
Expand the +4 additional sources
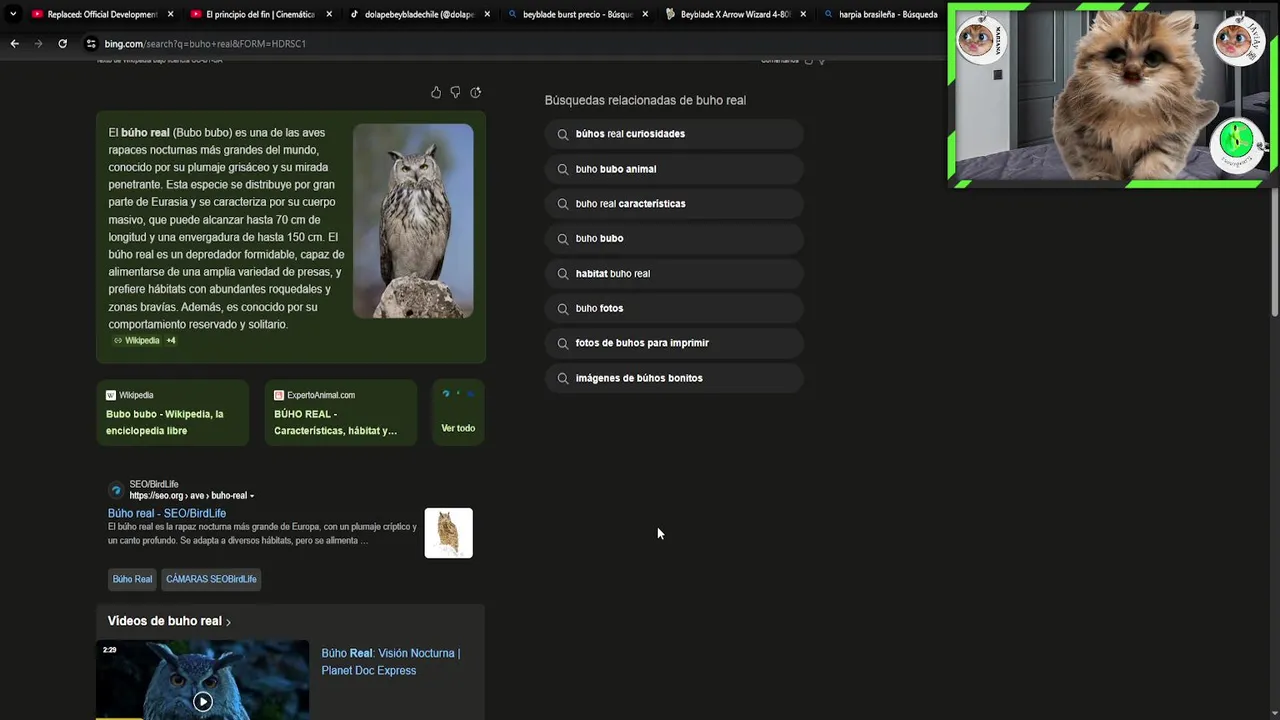[x=171, y=340]
